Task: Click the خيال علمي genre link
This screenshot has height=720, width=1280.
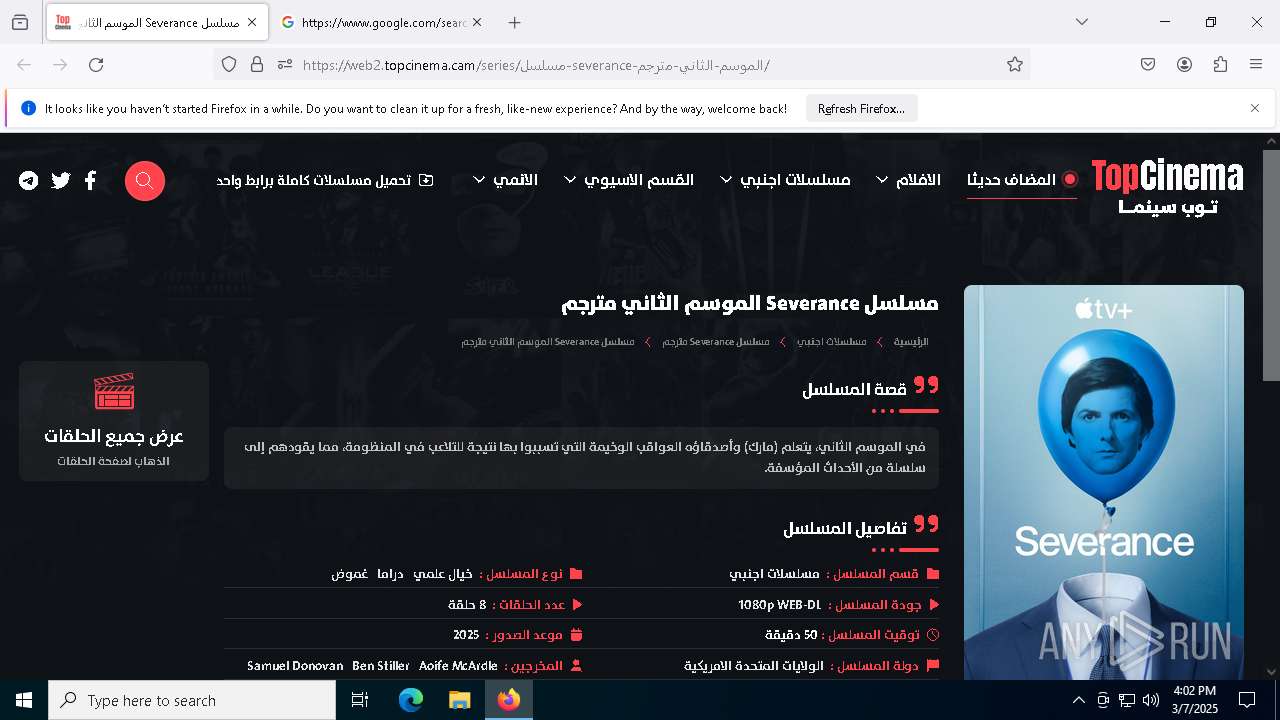Action: pos(443,574)
